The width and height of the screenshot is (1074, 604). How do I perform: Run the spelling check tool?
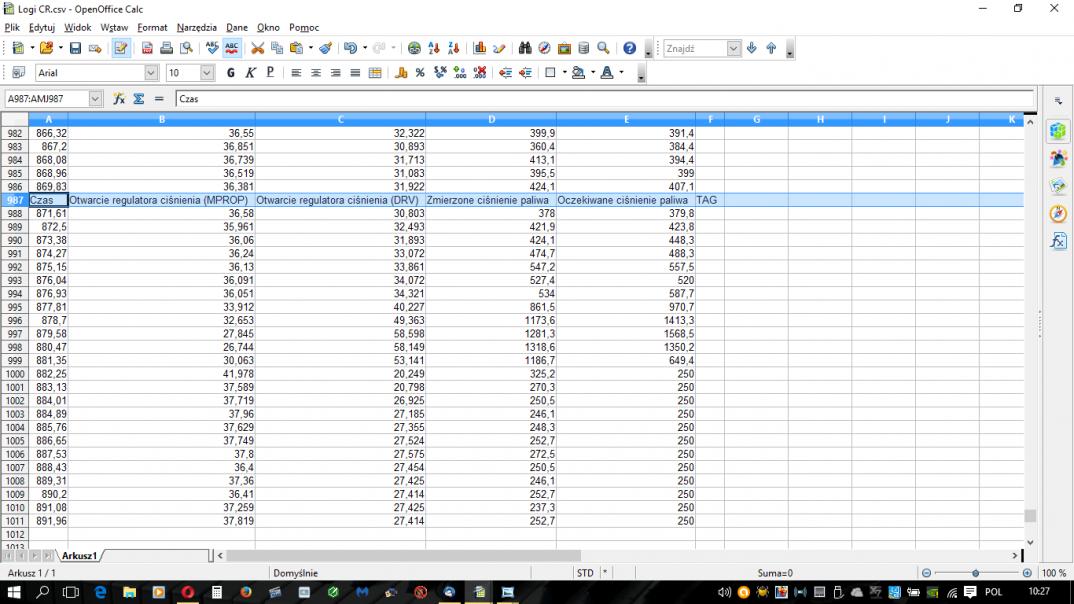coord(212,49)
